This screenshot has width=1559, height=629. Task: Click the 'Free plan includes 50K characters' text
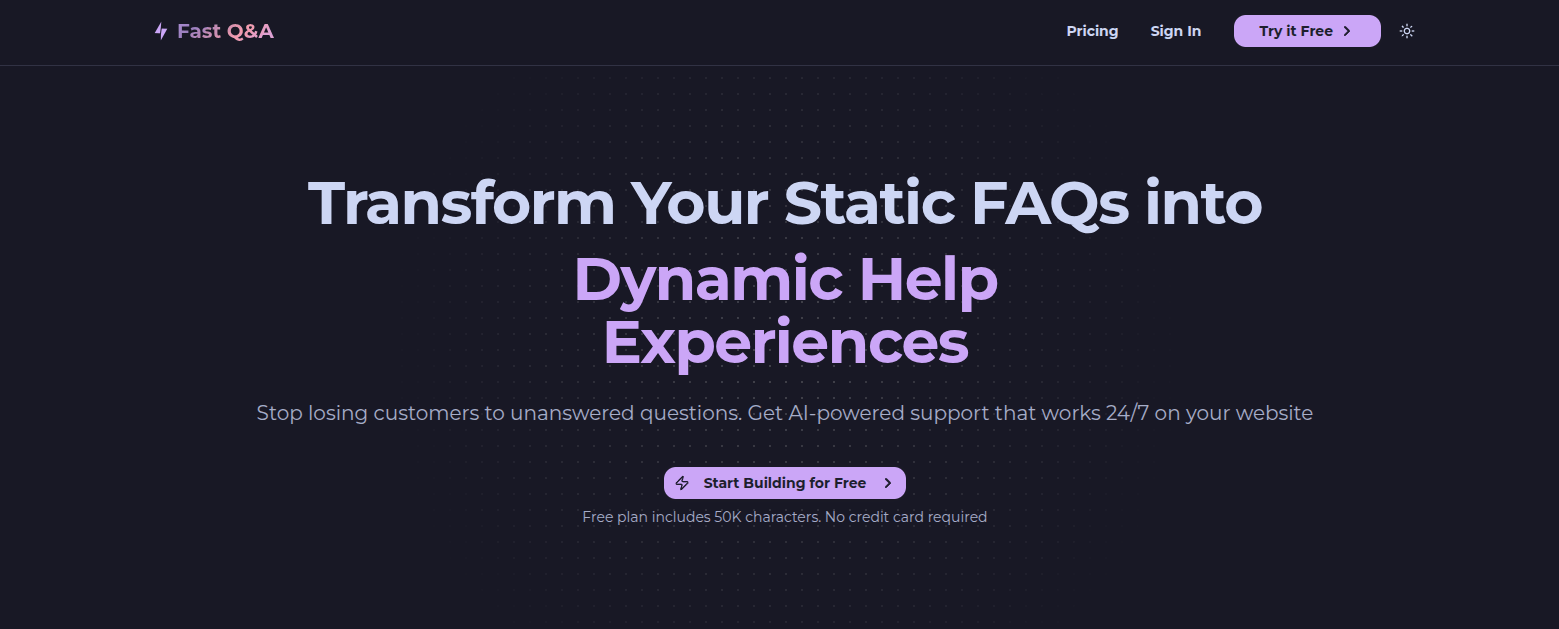click(700, 517)
